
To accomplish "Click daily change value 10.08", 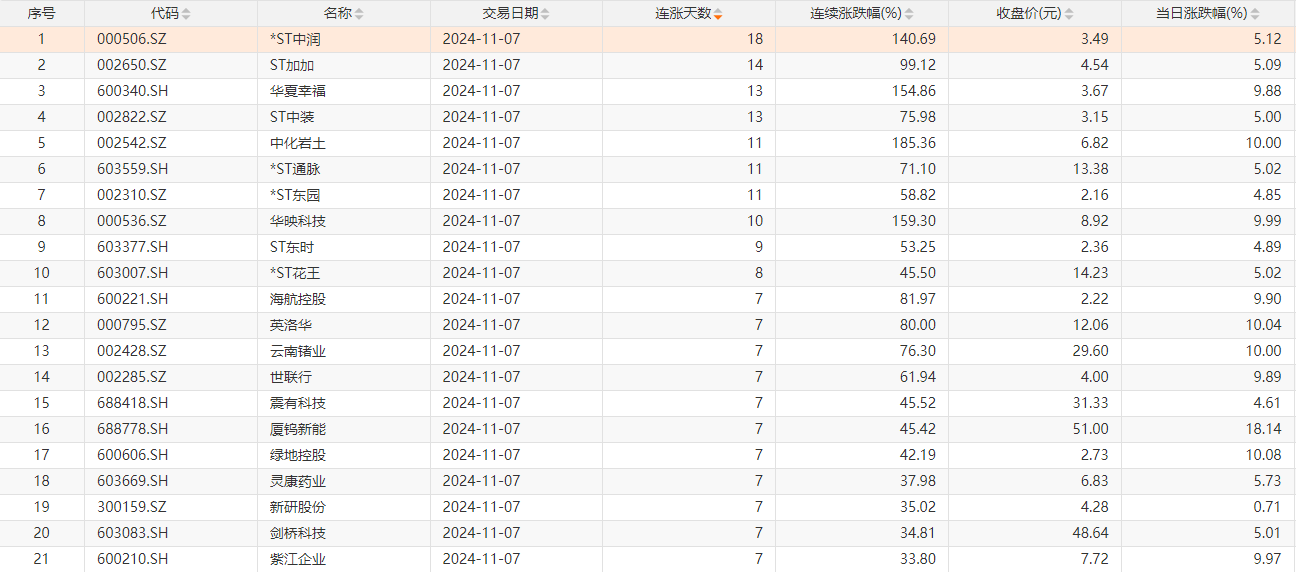I will click(1264, 455).
